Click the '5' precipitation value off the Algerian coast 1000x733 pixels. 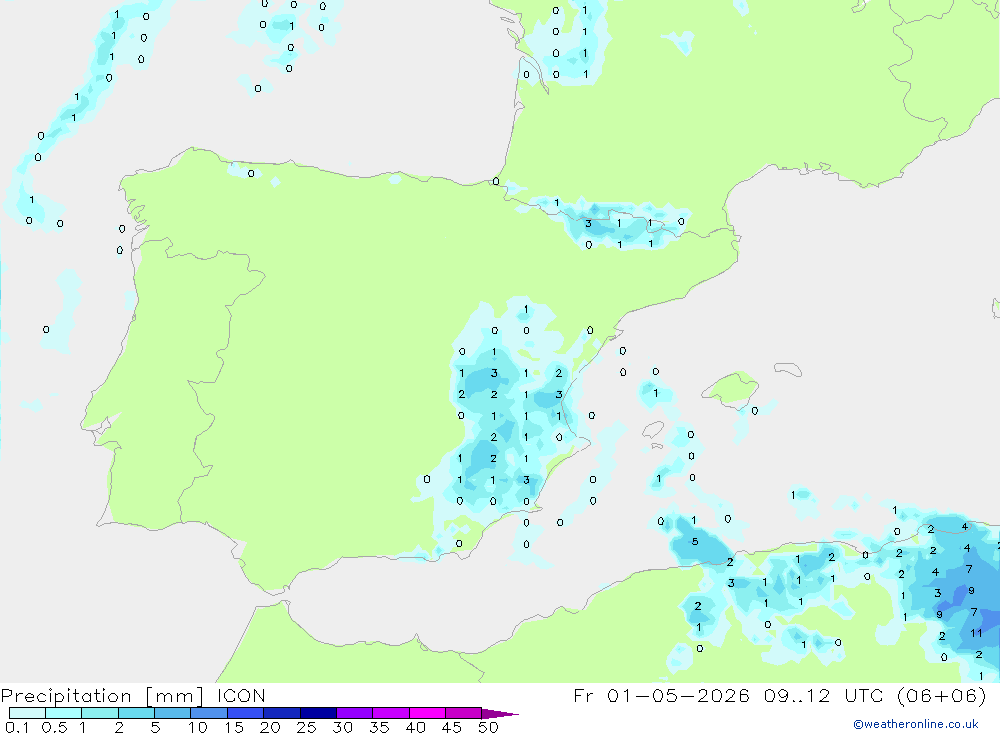pyautogui.click(x=695, y=542)
